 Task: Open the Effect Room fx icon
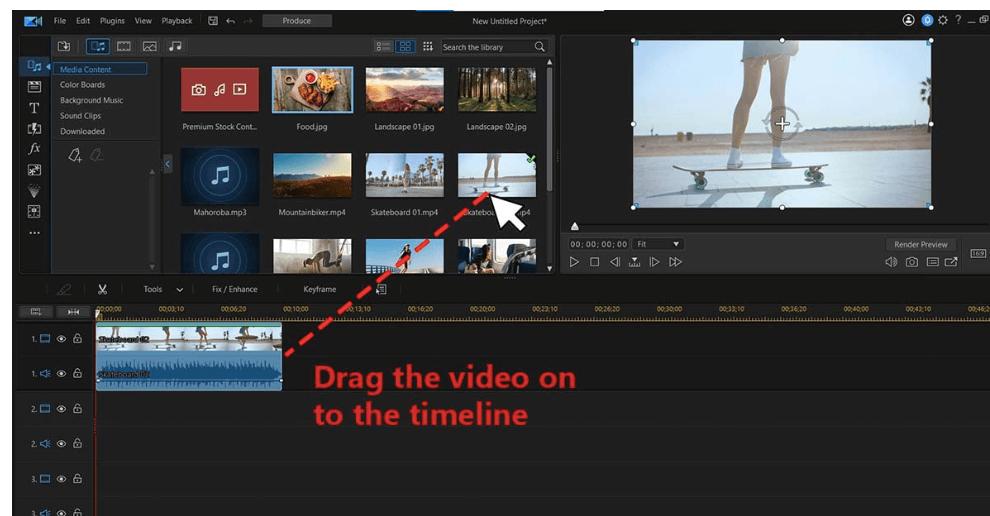pyautogui.click(x=34, y=148)
